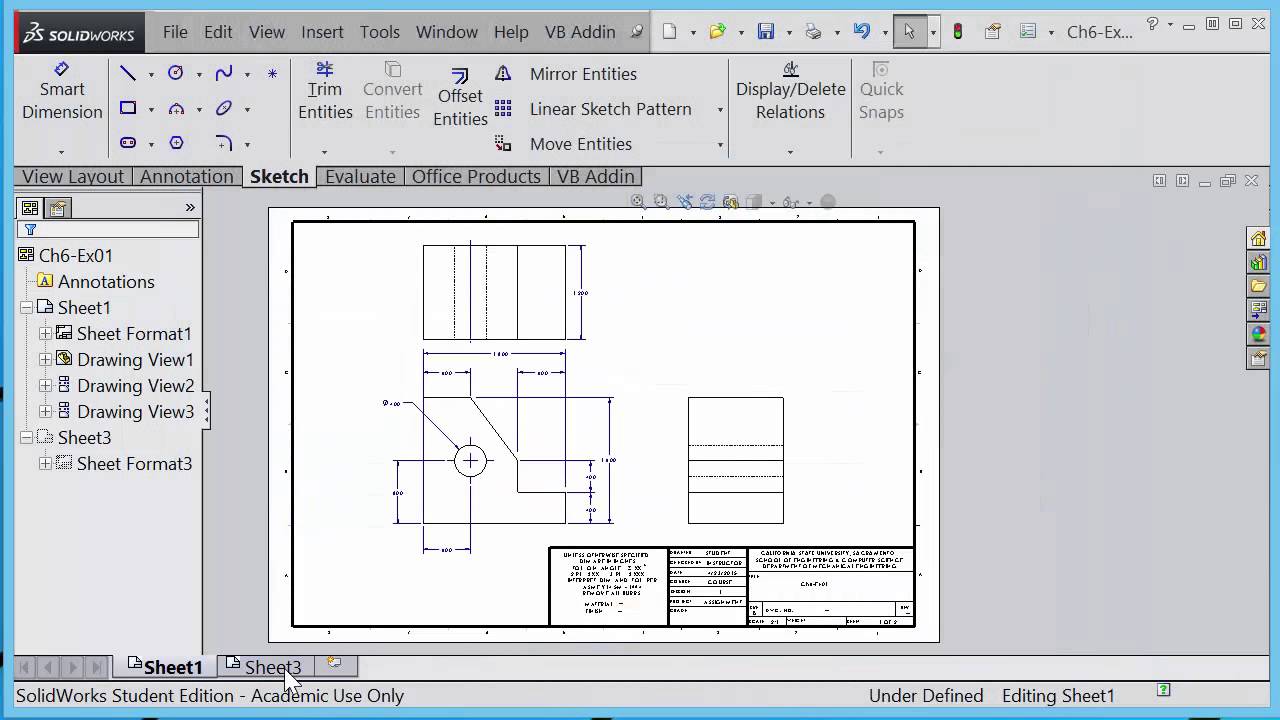Open the Linear Sketch Pattern dropdown arrow
The width and height of the screenshot is (1280, 720).
tap(720, 110)
